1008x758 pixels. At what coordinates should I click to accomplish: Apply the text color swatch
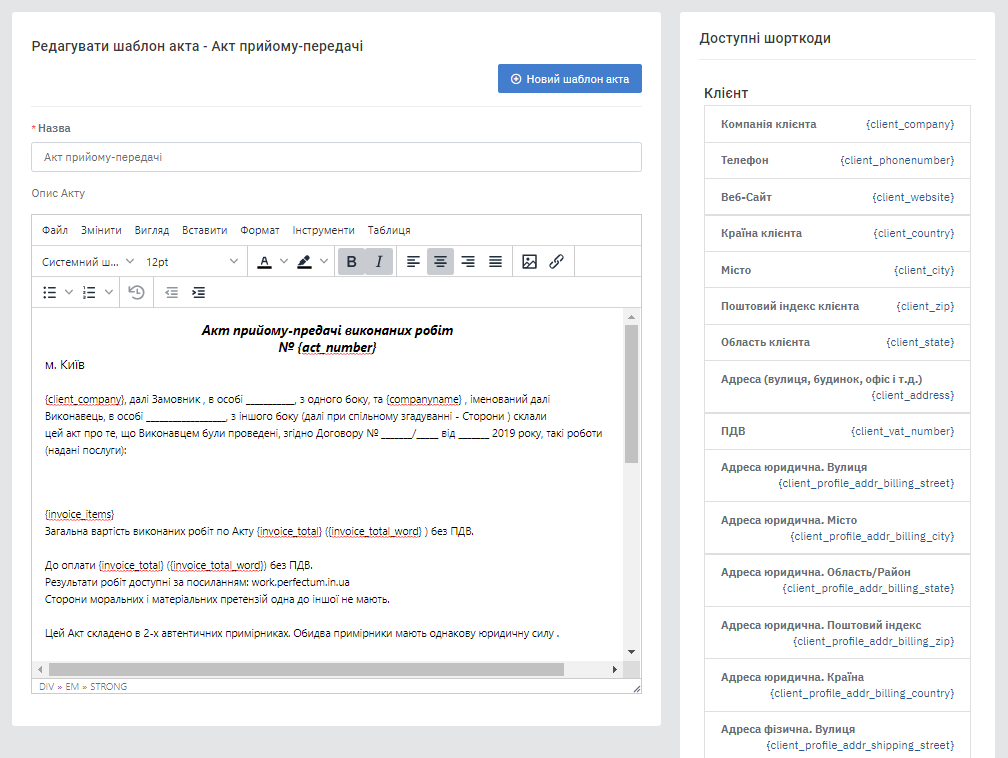click(x=264, y=262)
